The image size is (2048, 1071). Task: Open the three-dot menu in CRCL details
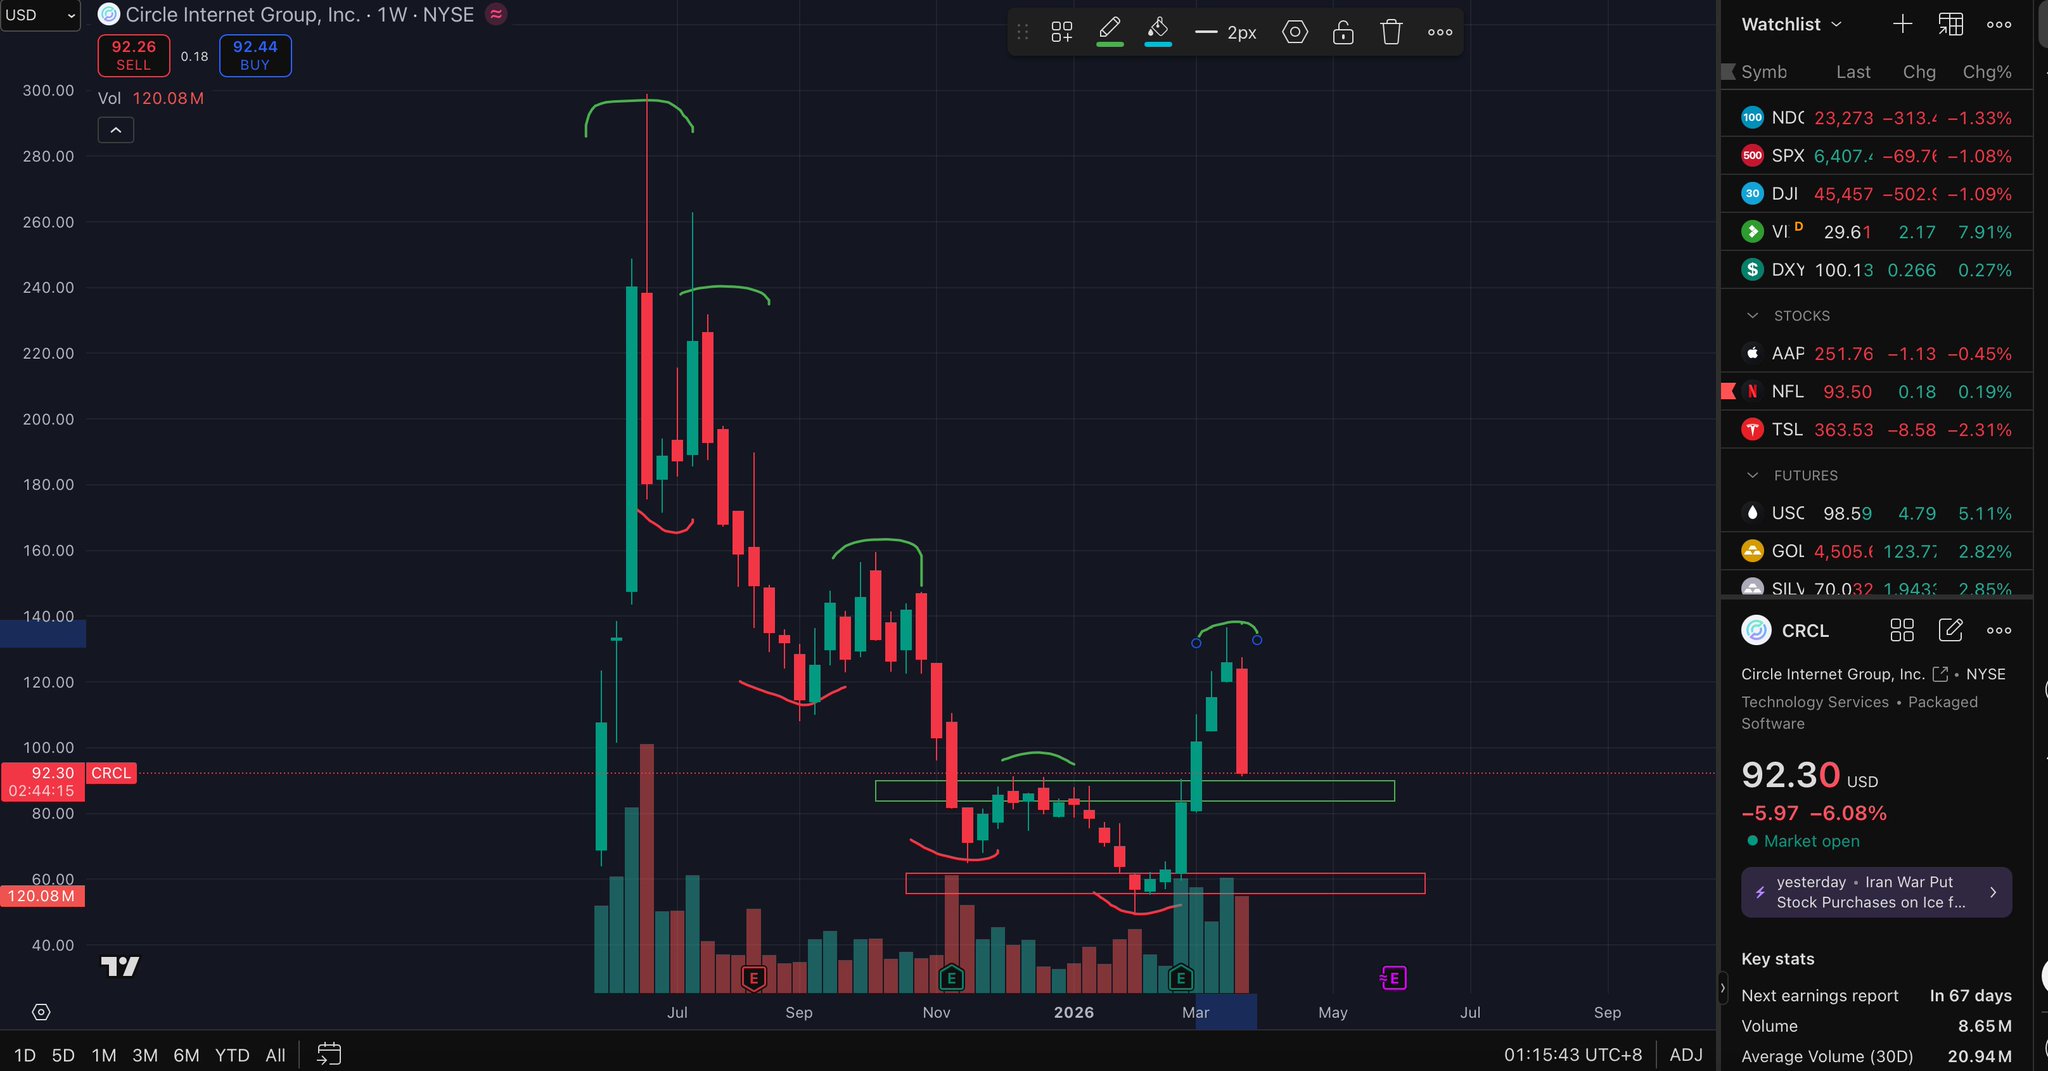click(1999, 630)
